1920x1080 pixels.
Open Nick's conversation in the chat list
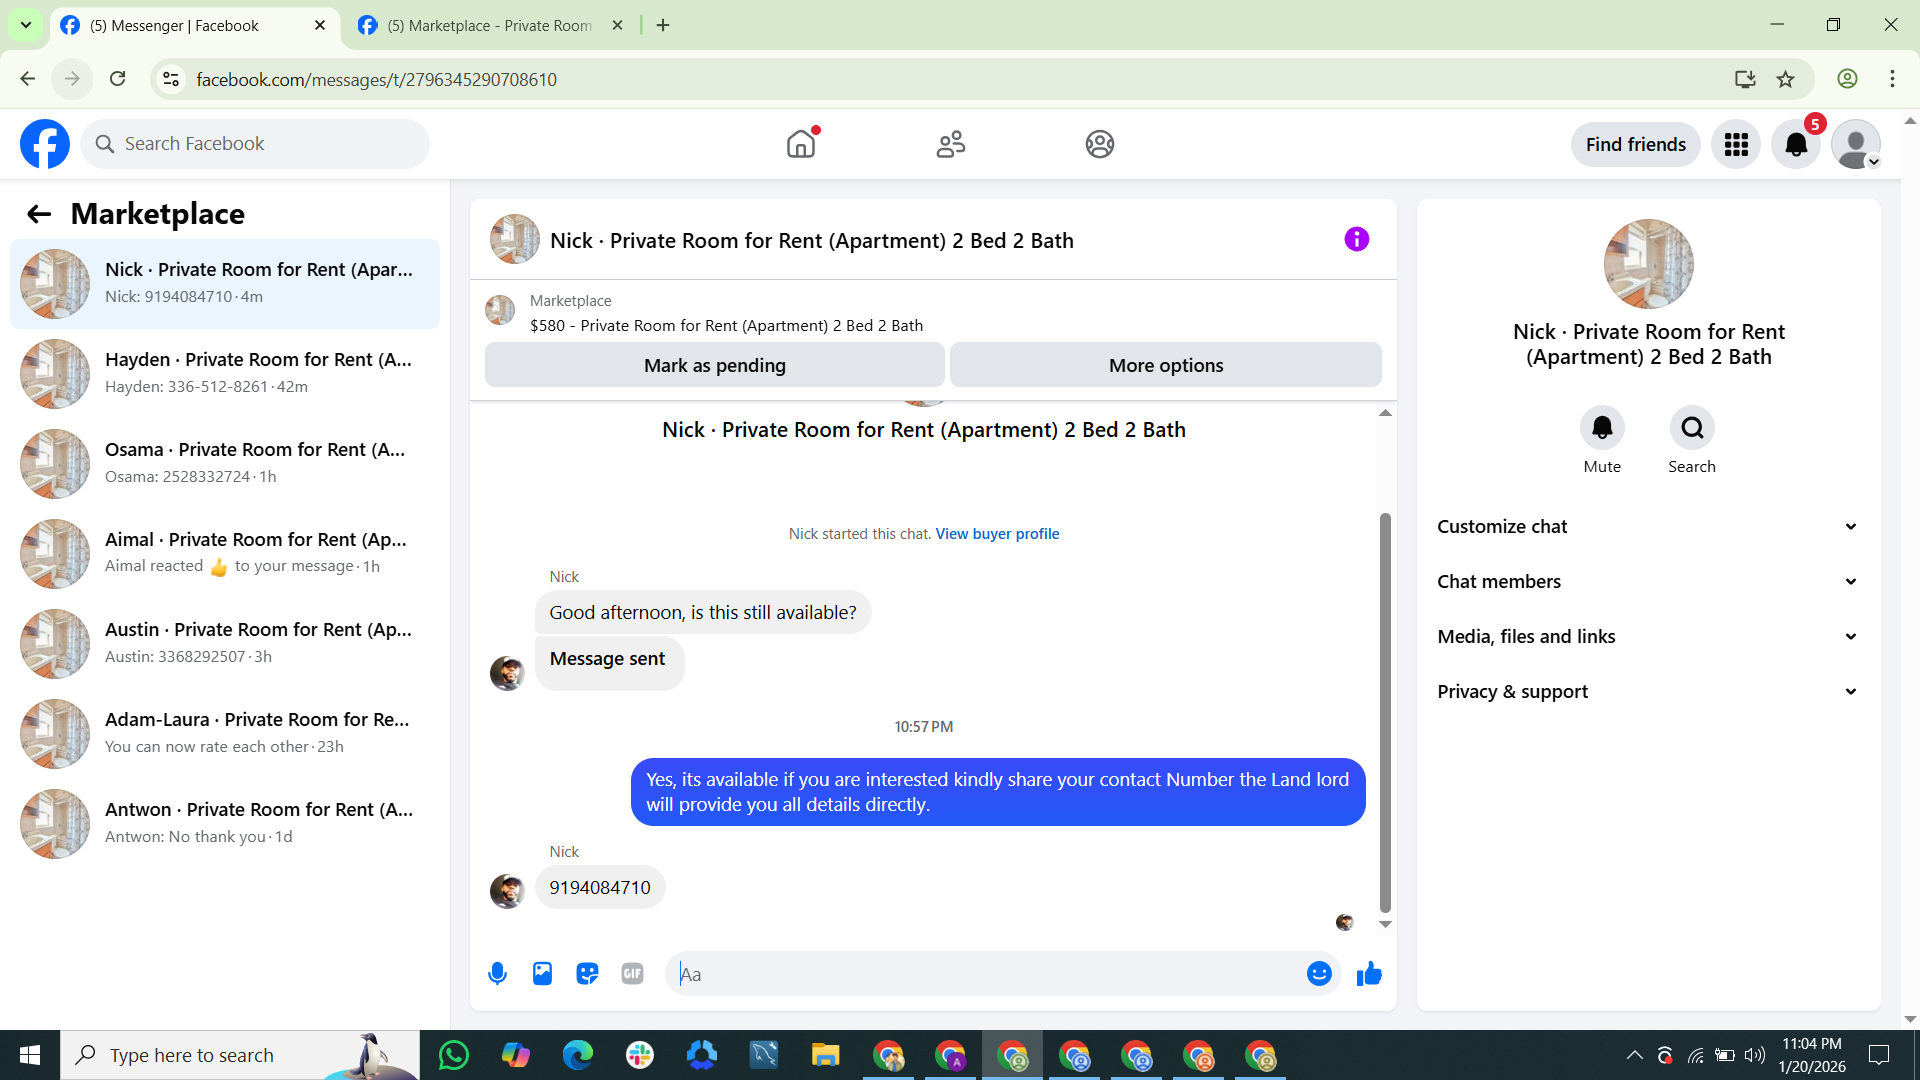click(x=225, y=284)
